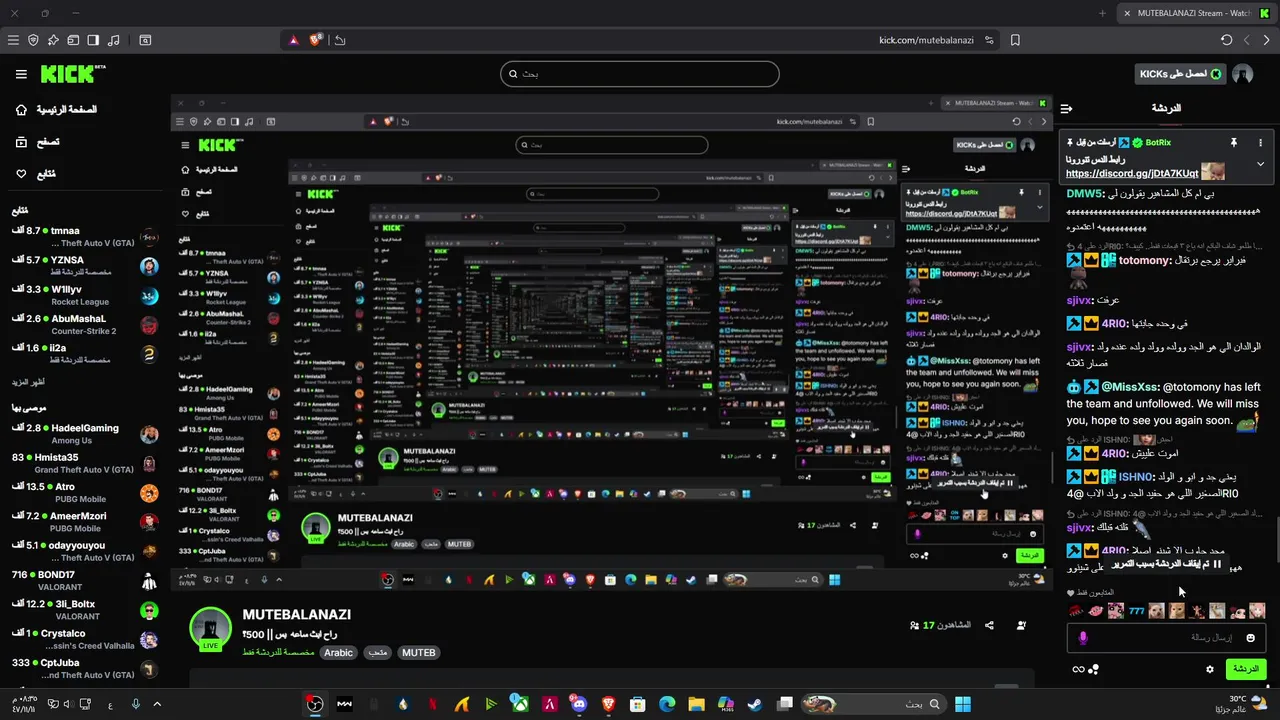The width and height of the screenshot is (1280, 720).
Task: Open Crystalco recommended channel
Action: point(85,639)
